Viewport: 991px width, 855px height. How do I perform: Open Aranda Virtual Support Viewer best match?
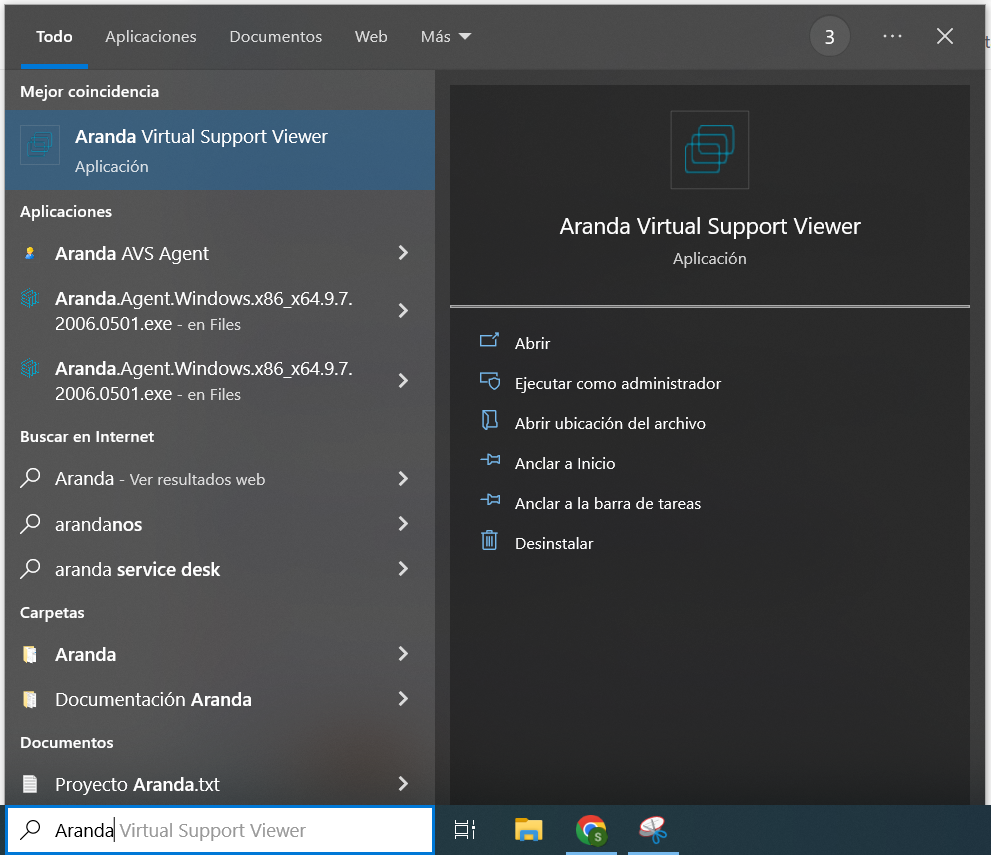[219, 150]
